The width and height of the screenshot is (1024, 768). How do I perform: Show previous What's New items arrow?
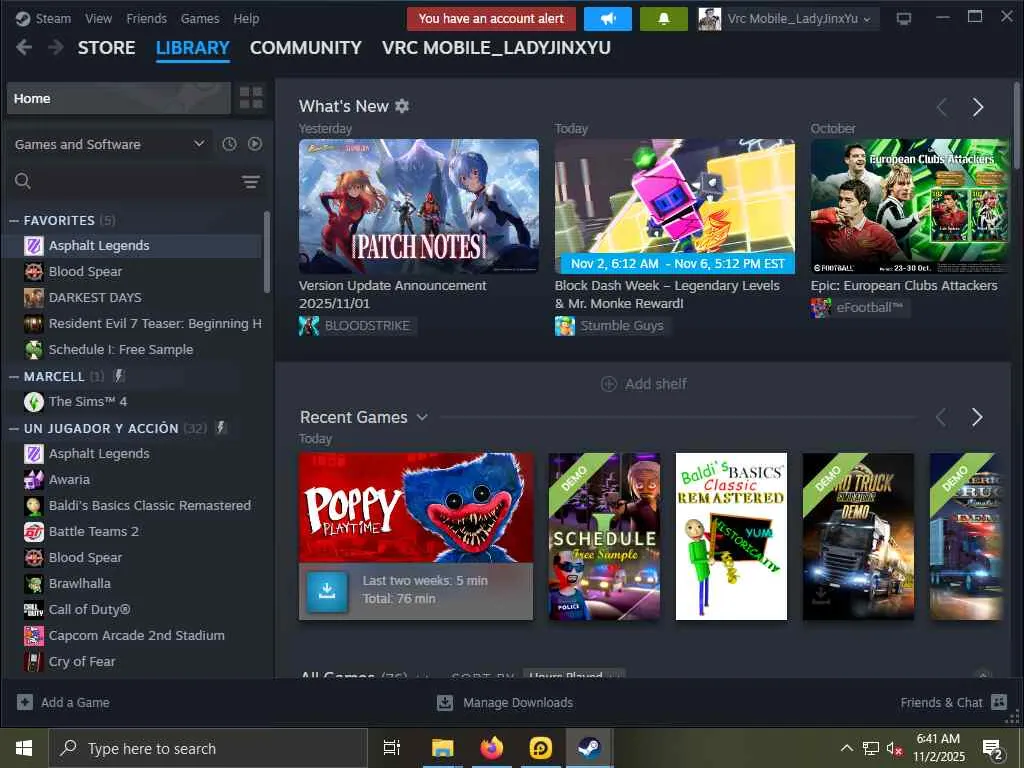pyautogui.click(x=942, y=107)
